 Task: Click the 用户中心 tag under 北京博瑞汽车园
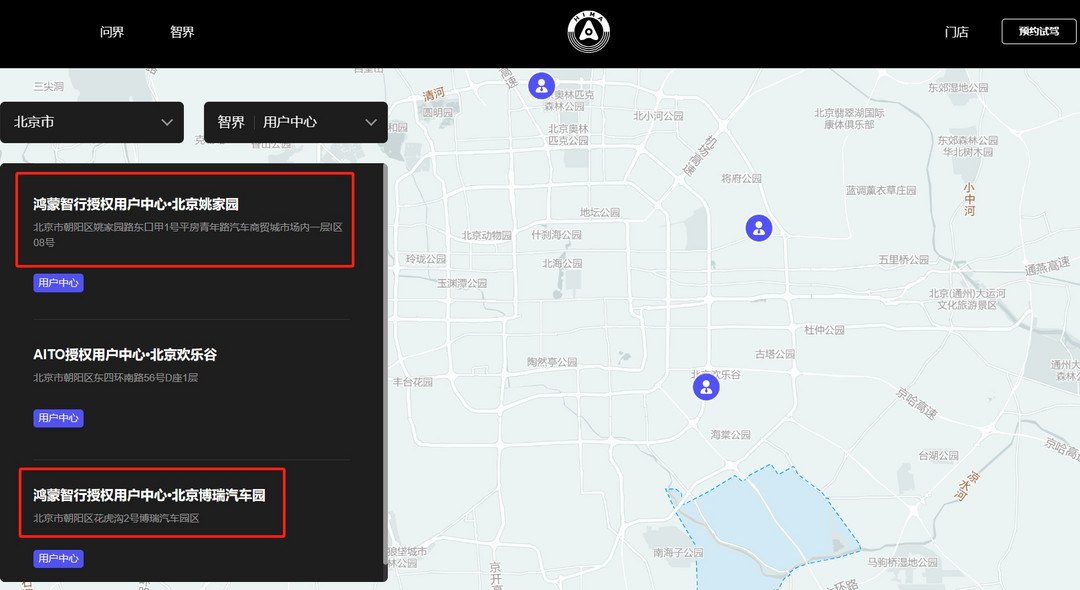[x=59, y=558]
